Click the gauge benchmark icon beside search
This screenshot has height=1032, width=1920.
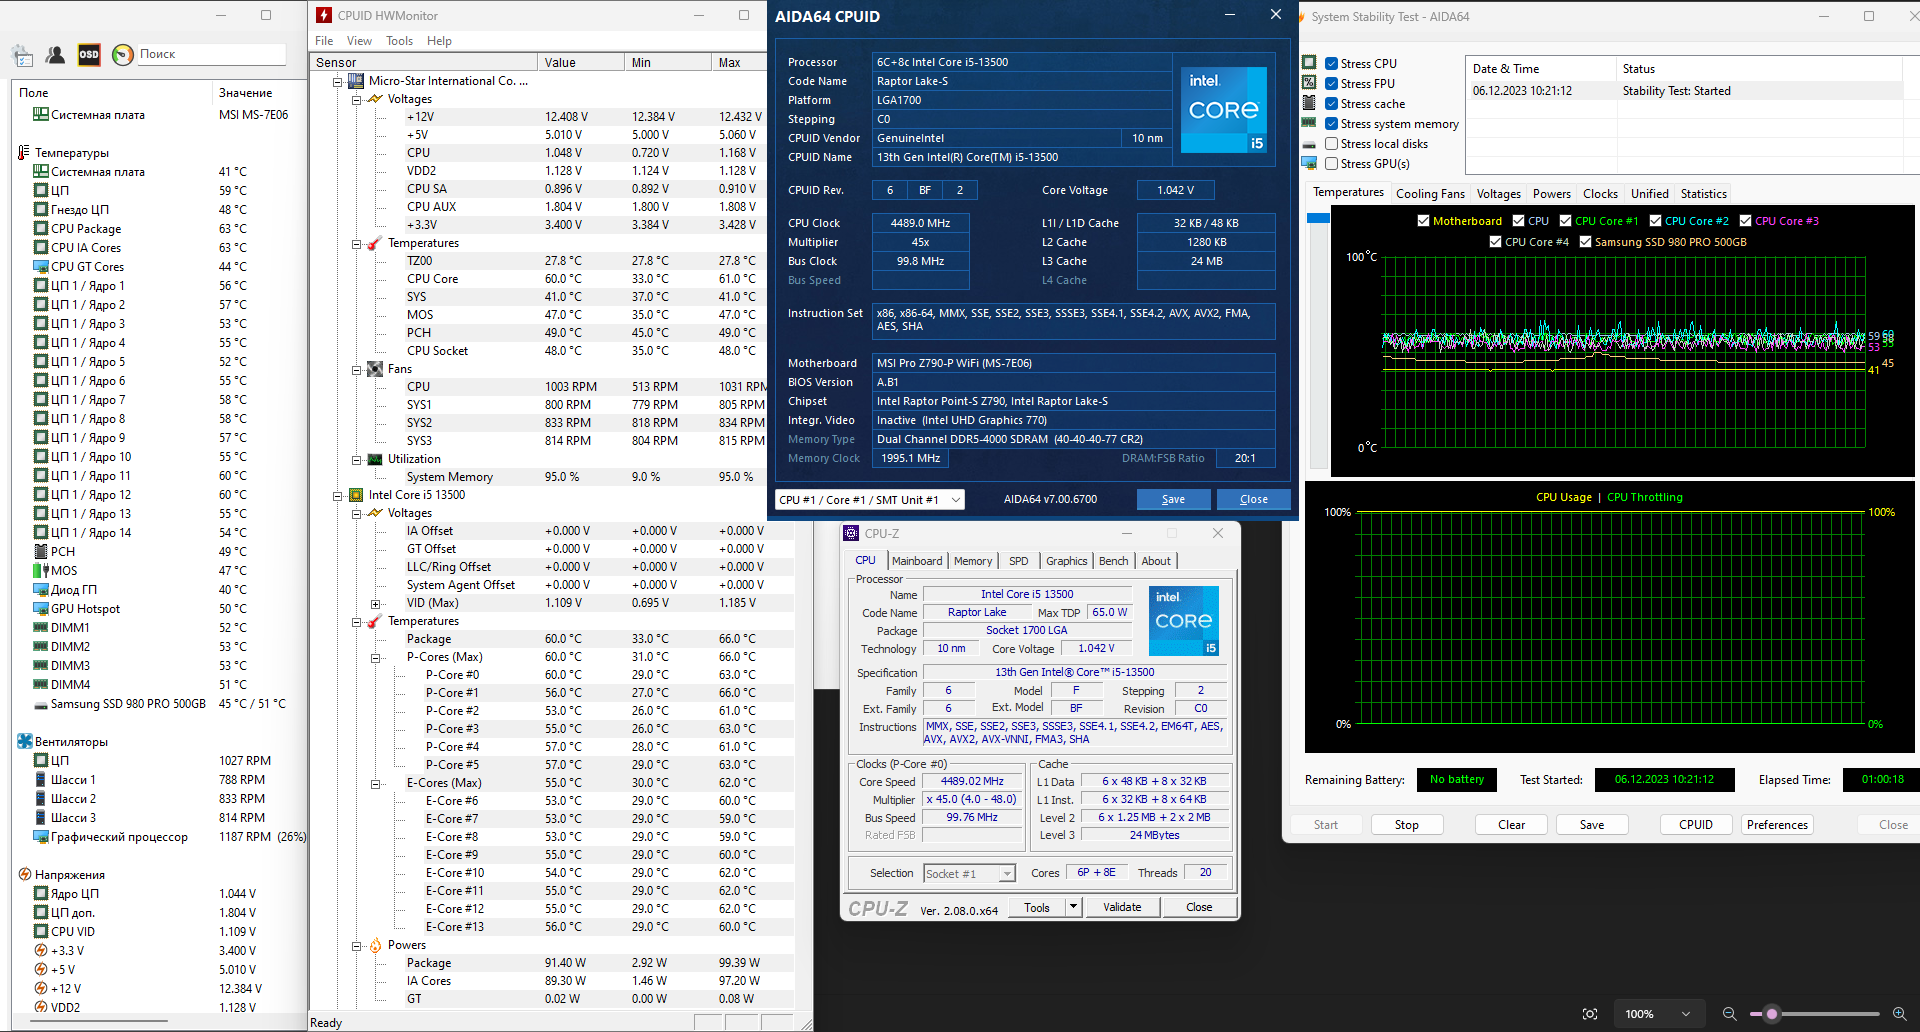(x=123, y=55)
